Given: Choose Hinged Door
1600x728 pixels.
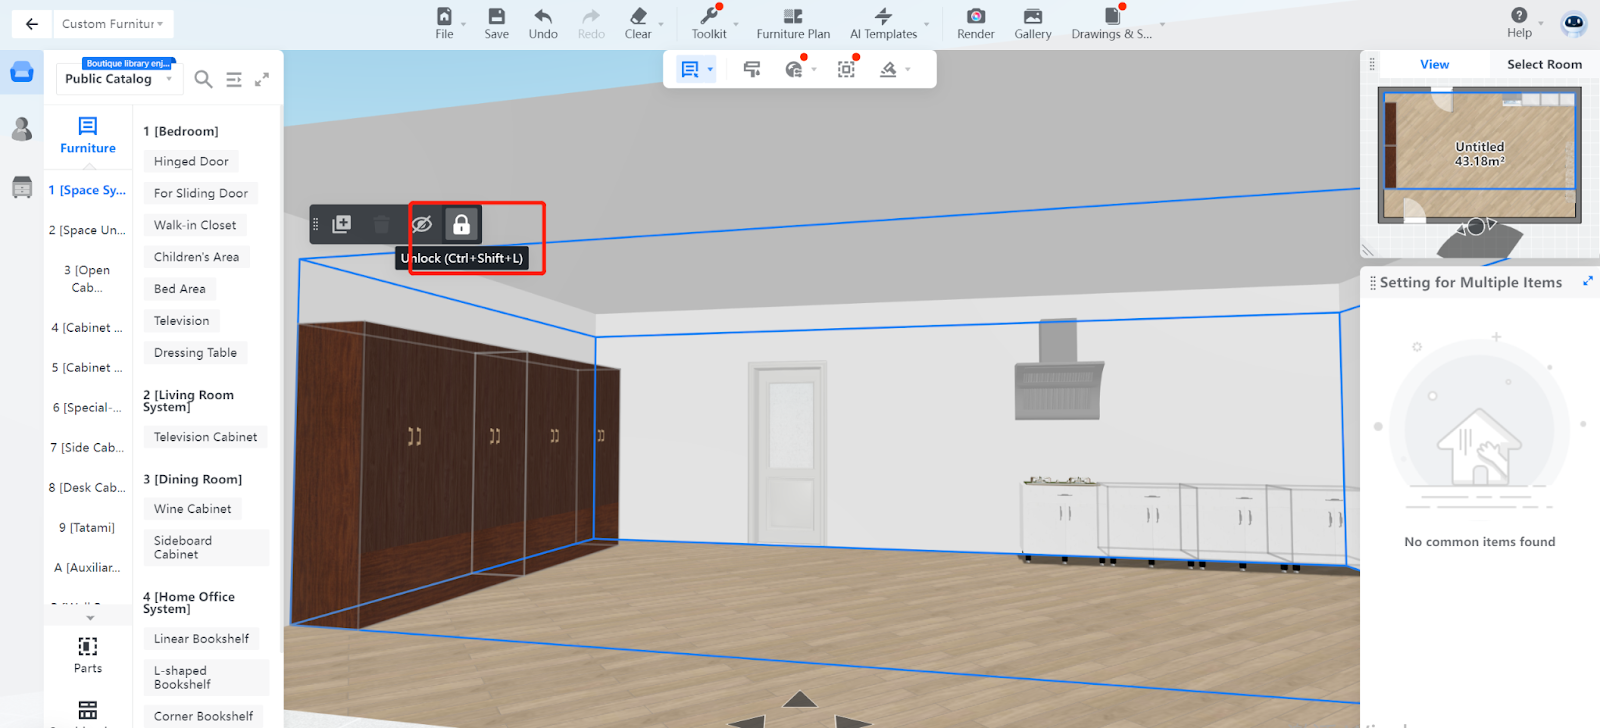Looking at the screenshot, I should coord(191,161).
